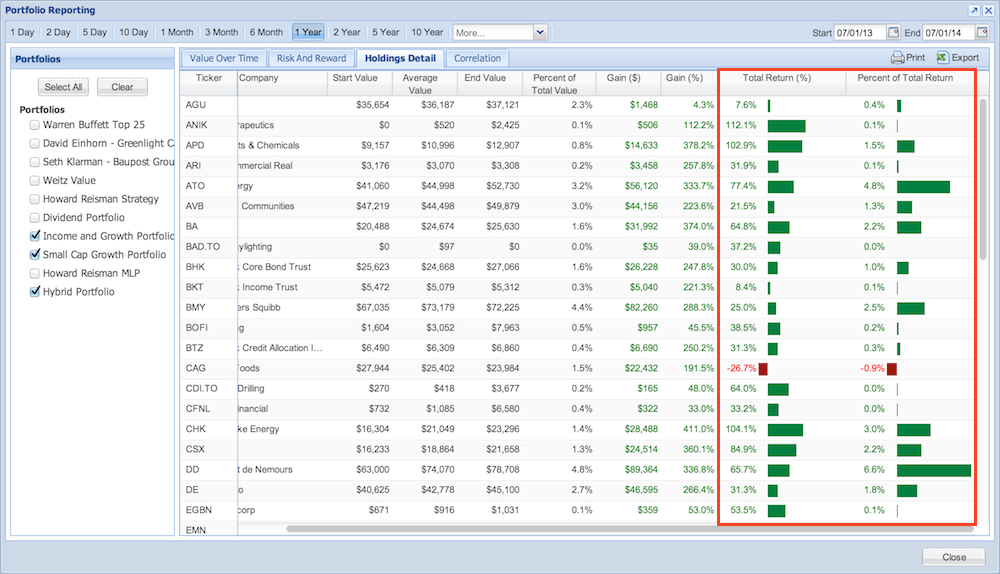Screen dimensions: 1000x574
Task: Select the 3 Month time range
Action: pos(221,32)
